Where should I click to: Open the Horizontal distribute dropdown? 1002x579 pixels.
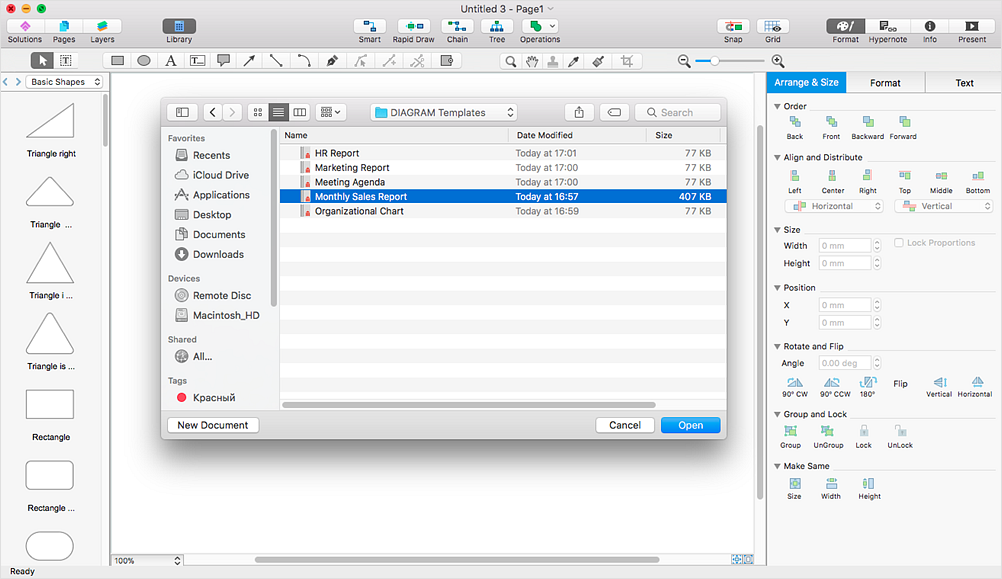[x=834, y=206]
